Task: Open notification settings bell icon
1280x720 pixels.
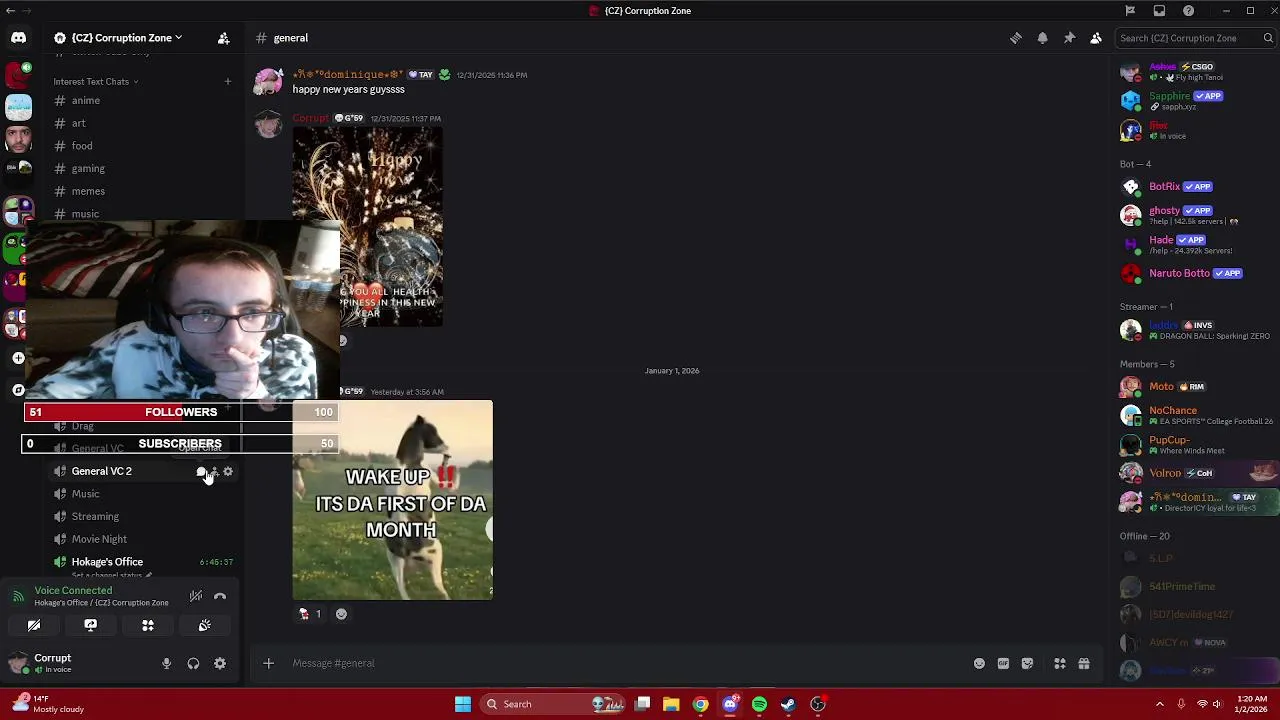Action: [x=1042, y=38]
